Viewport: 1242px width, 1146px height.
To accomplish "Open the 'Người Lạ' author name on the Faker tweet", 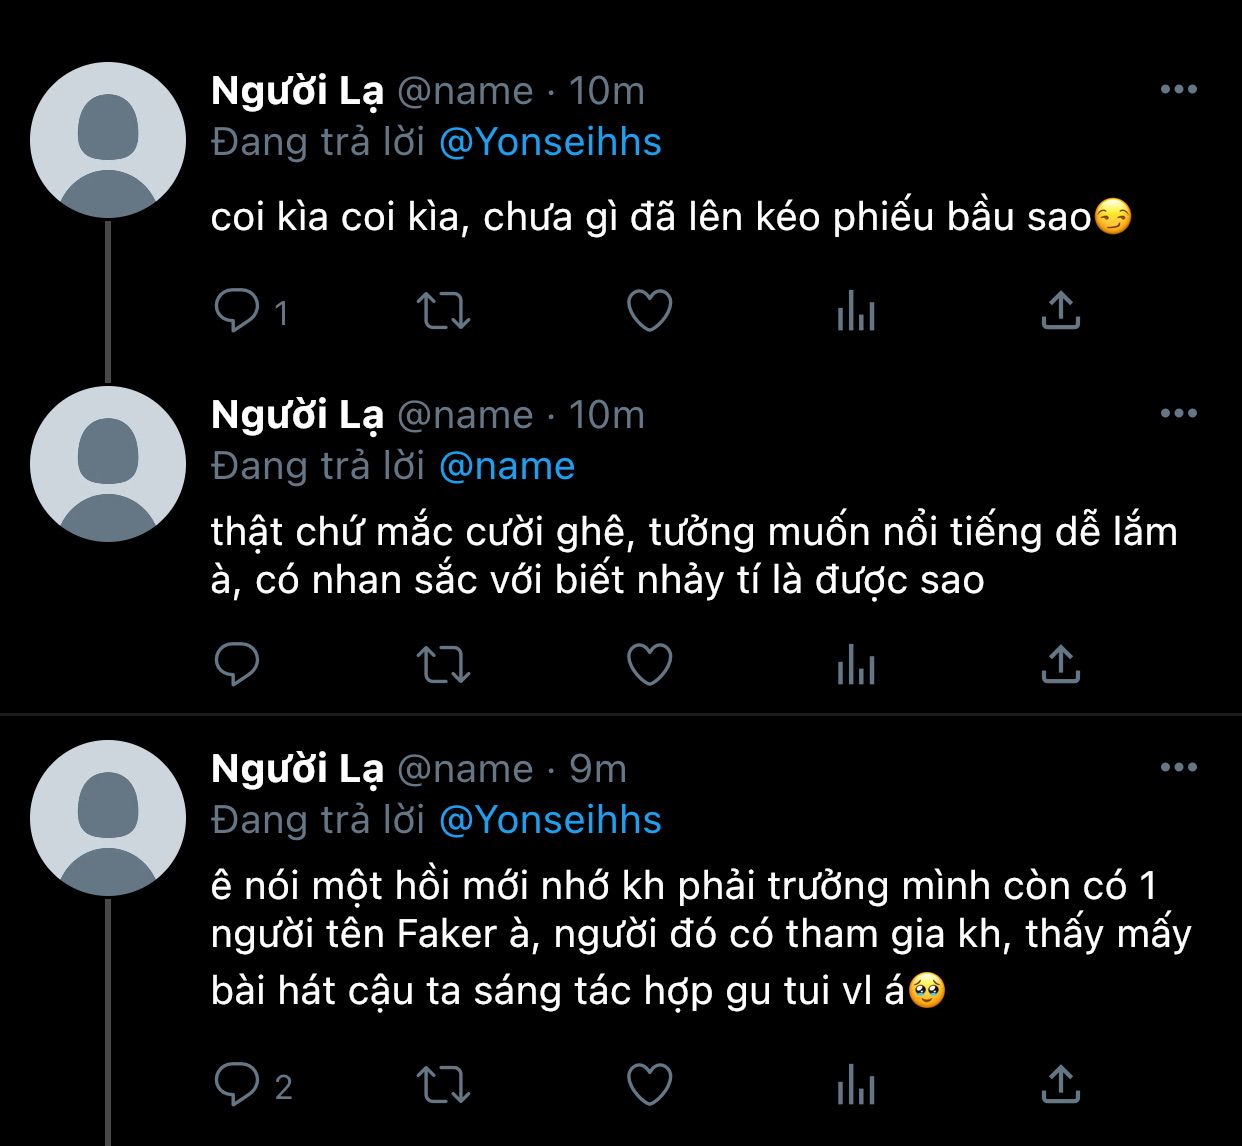I will click(x=297, y=769).
